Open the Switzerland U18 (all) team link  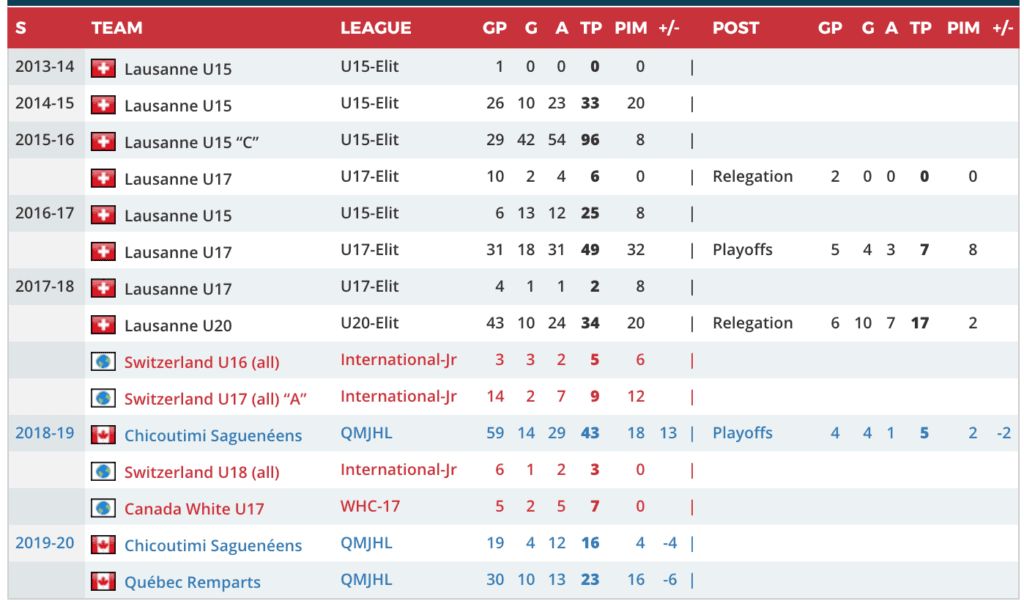(201, 472)
